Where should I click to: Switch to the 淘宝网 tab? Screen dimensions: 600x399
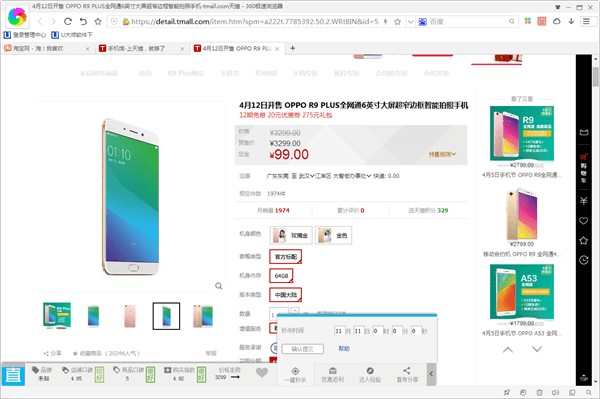pyautogui.click(x=46, y=49)
